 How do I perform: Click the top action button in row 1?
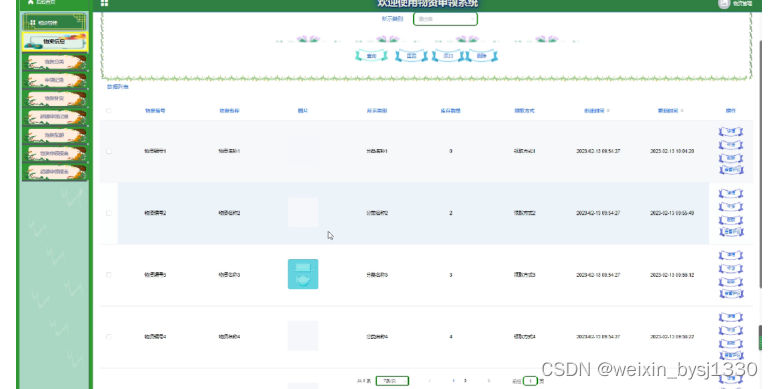point(731,131)
